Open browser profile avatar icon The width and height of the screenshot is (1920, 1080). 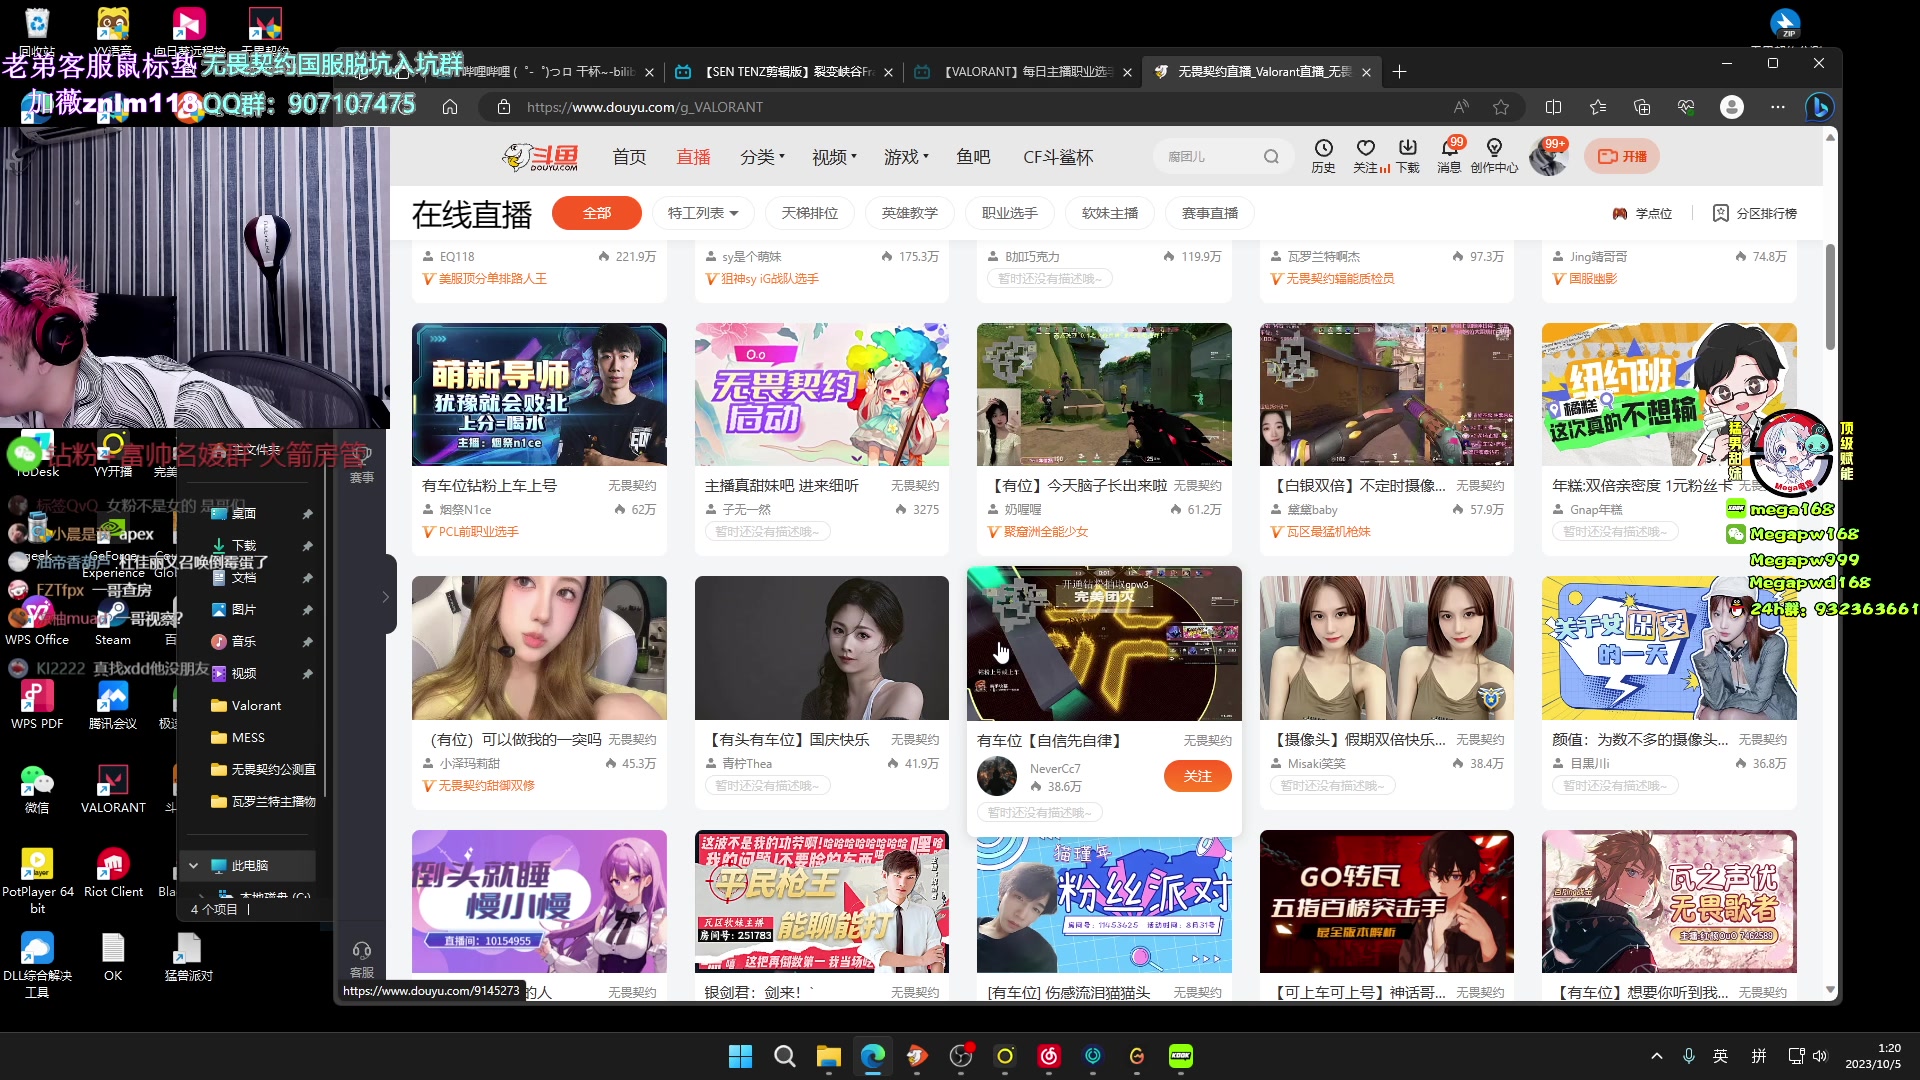(x=1732, y=107)
